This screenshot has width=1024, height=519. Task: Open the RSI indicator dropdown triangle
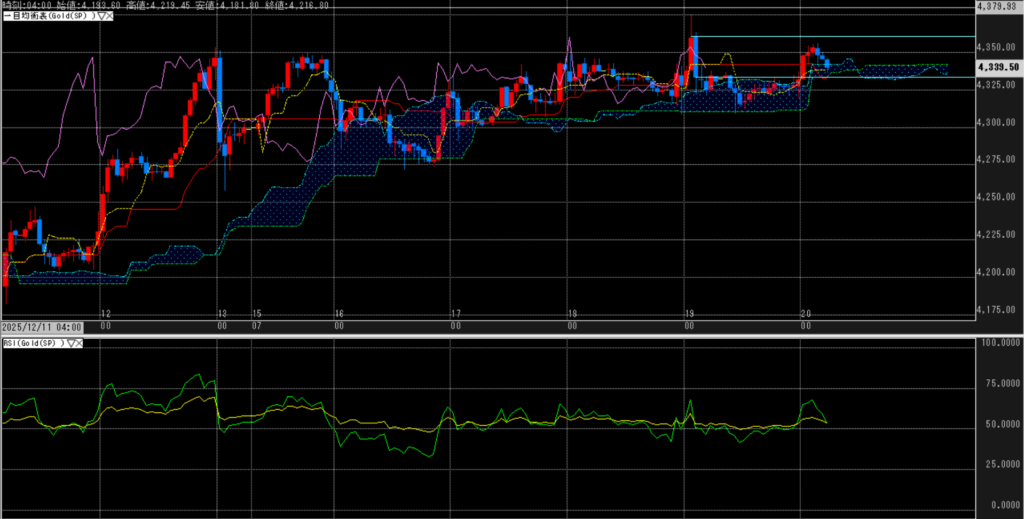[71, 343]
